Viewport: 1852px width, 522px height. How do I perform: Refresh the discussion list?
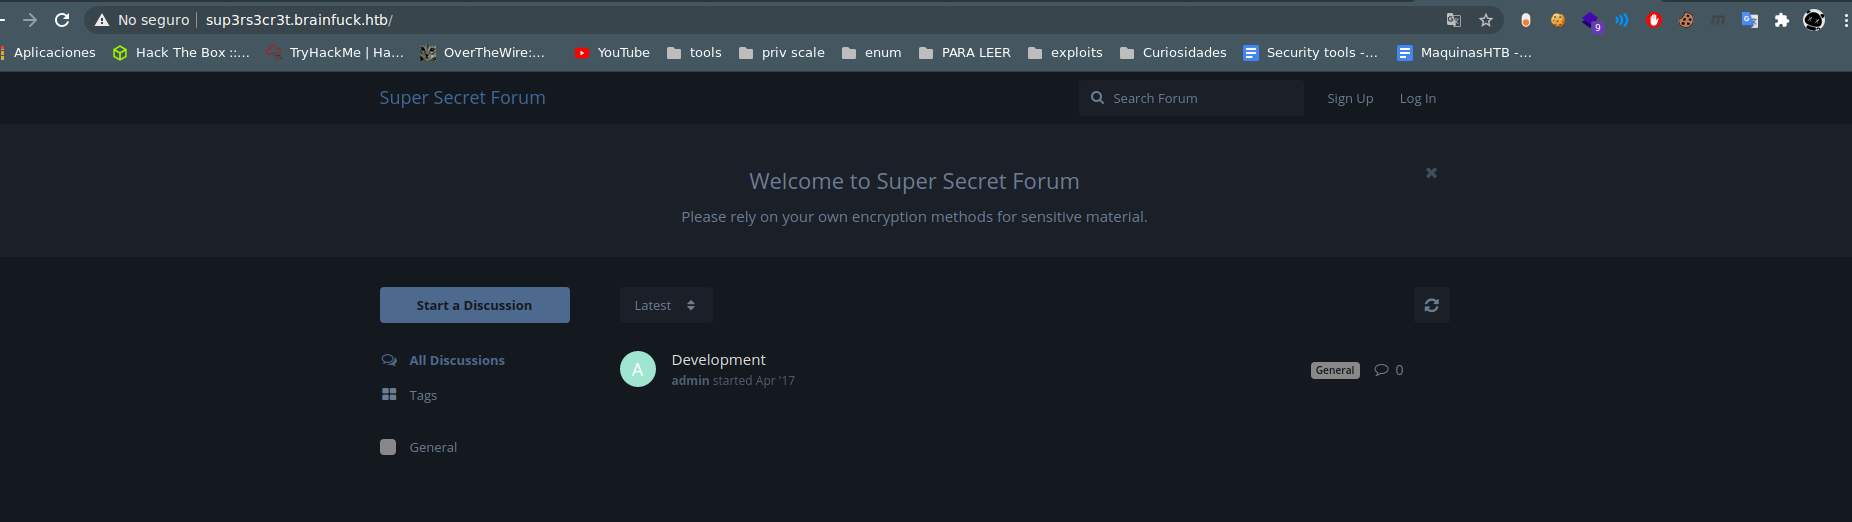click(x=1432, y=305)
